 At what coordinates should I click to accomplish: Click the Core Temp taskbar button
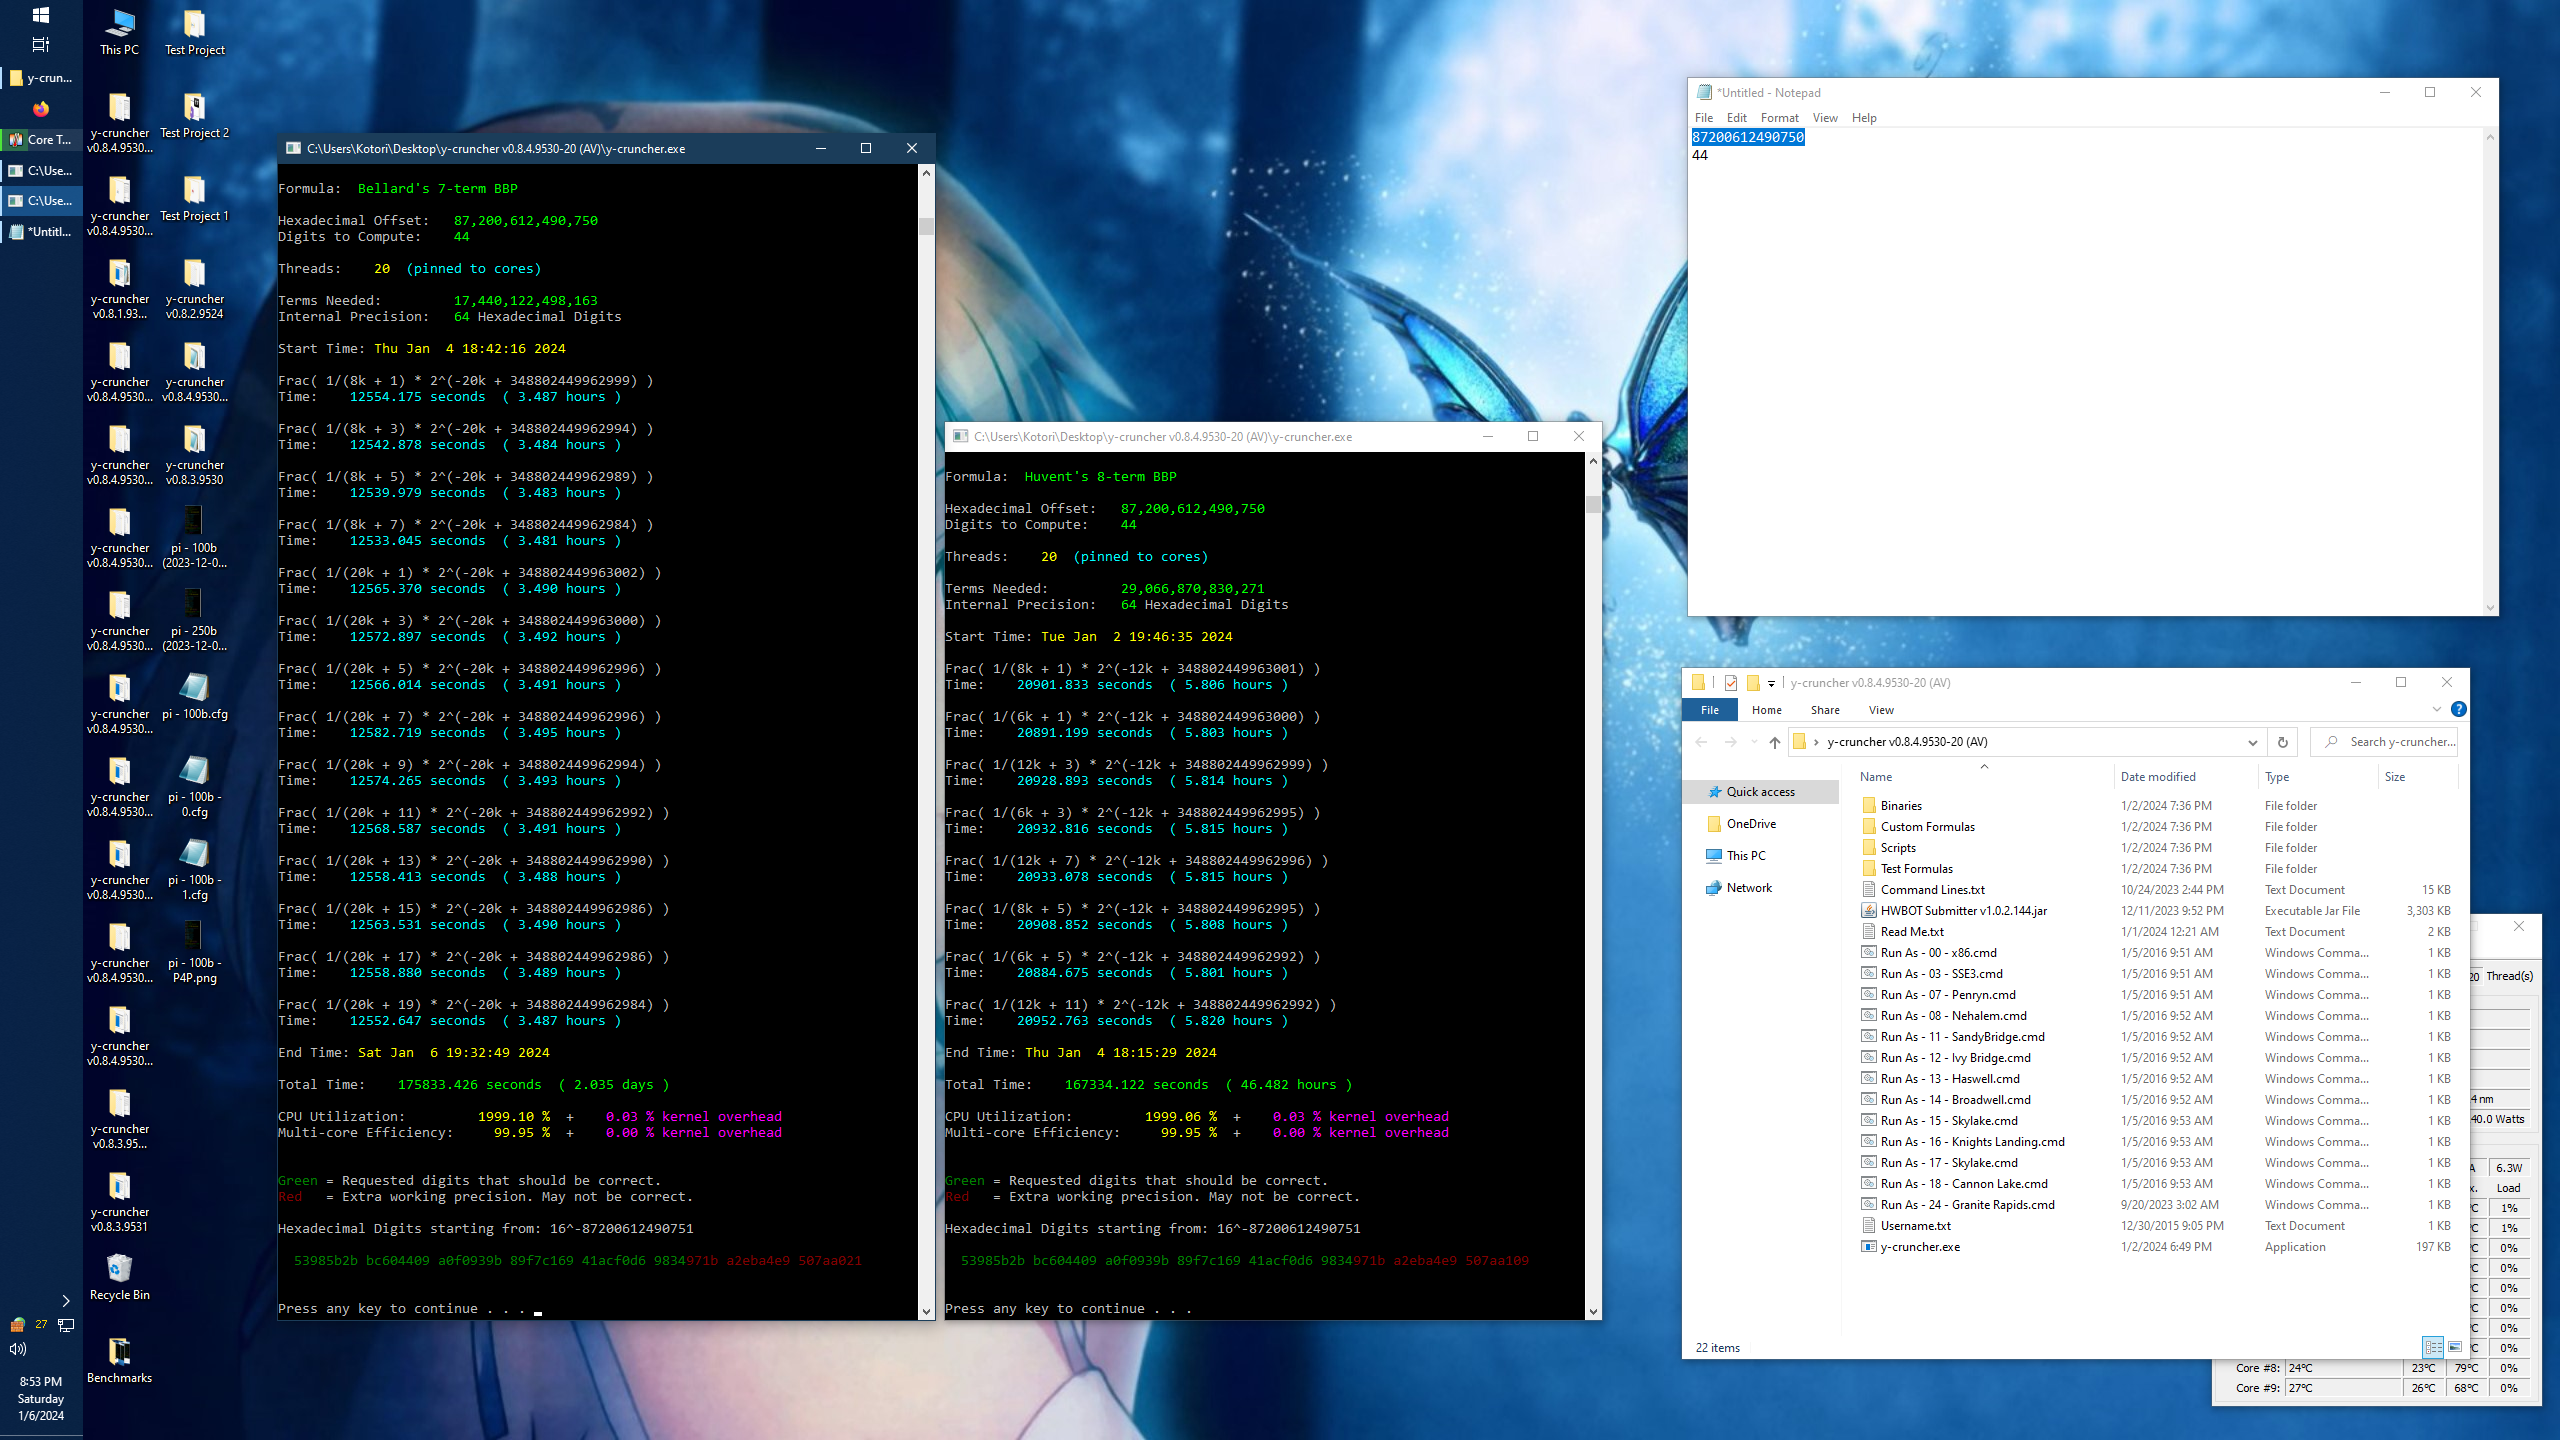pyautogui.click(x=40, y=140)
